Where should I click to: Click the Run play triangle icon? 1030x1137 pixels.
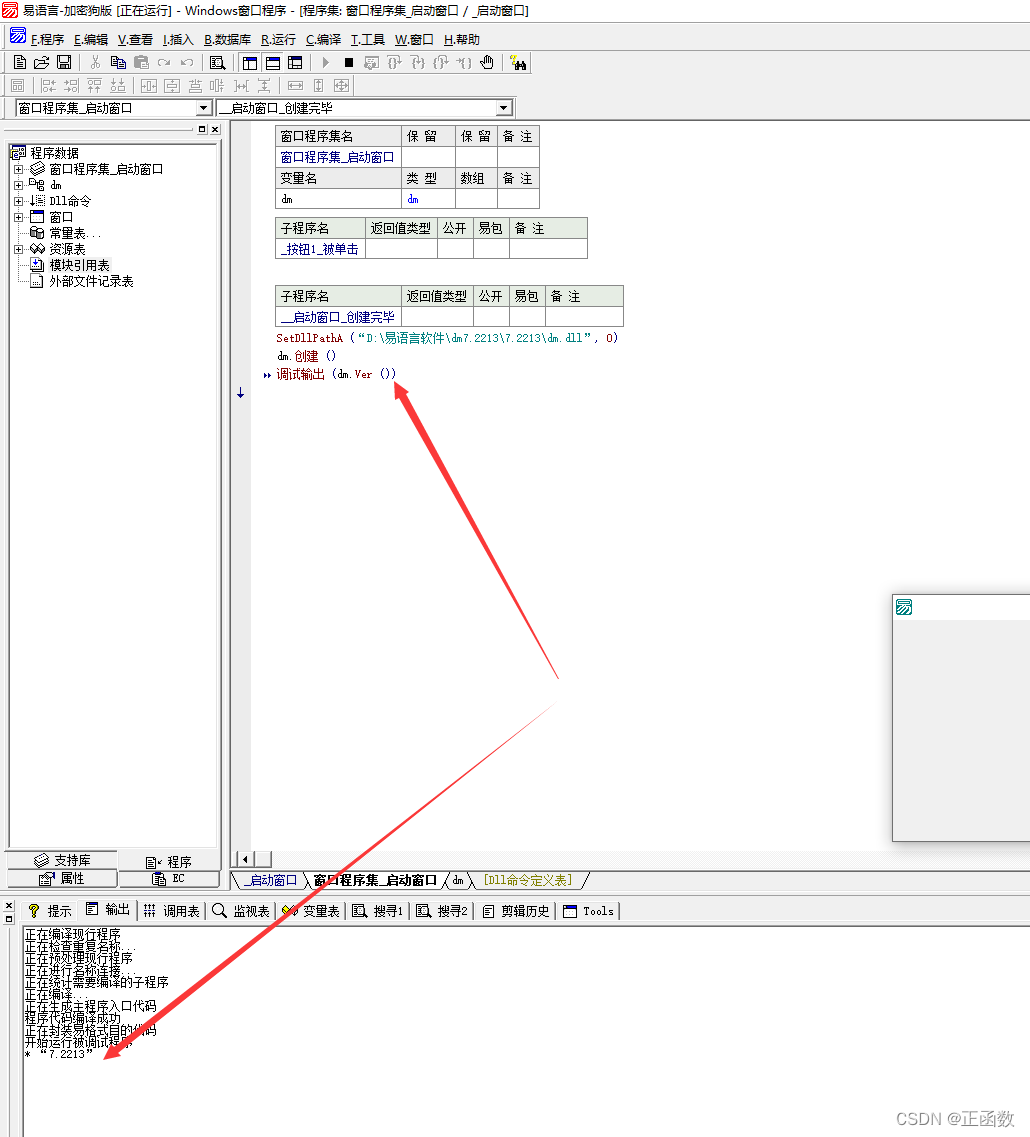326,63
